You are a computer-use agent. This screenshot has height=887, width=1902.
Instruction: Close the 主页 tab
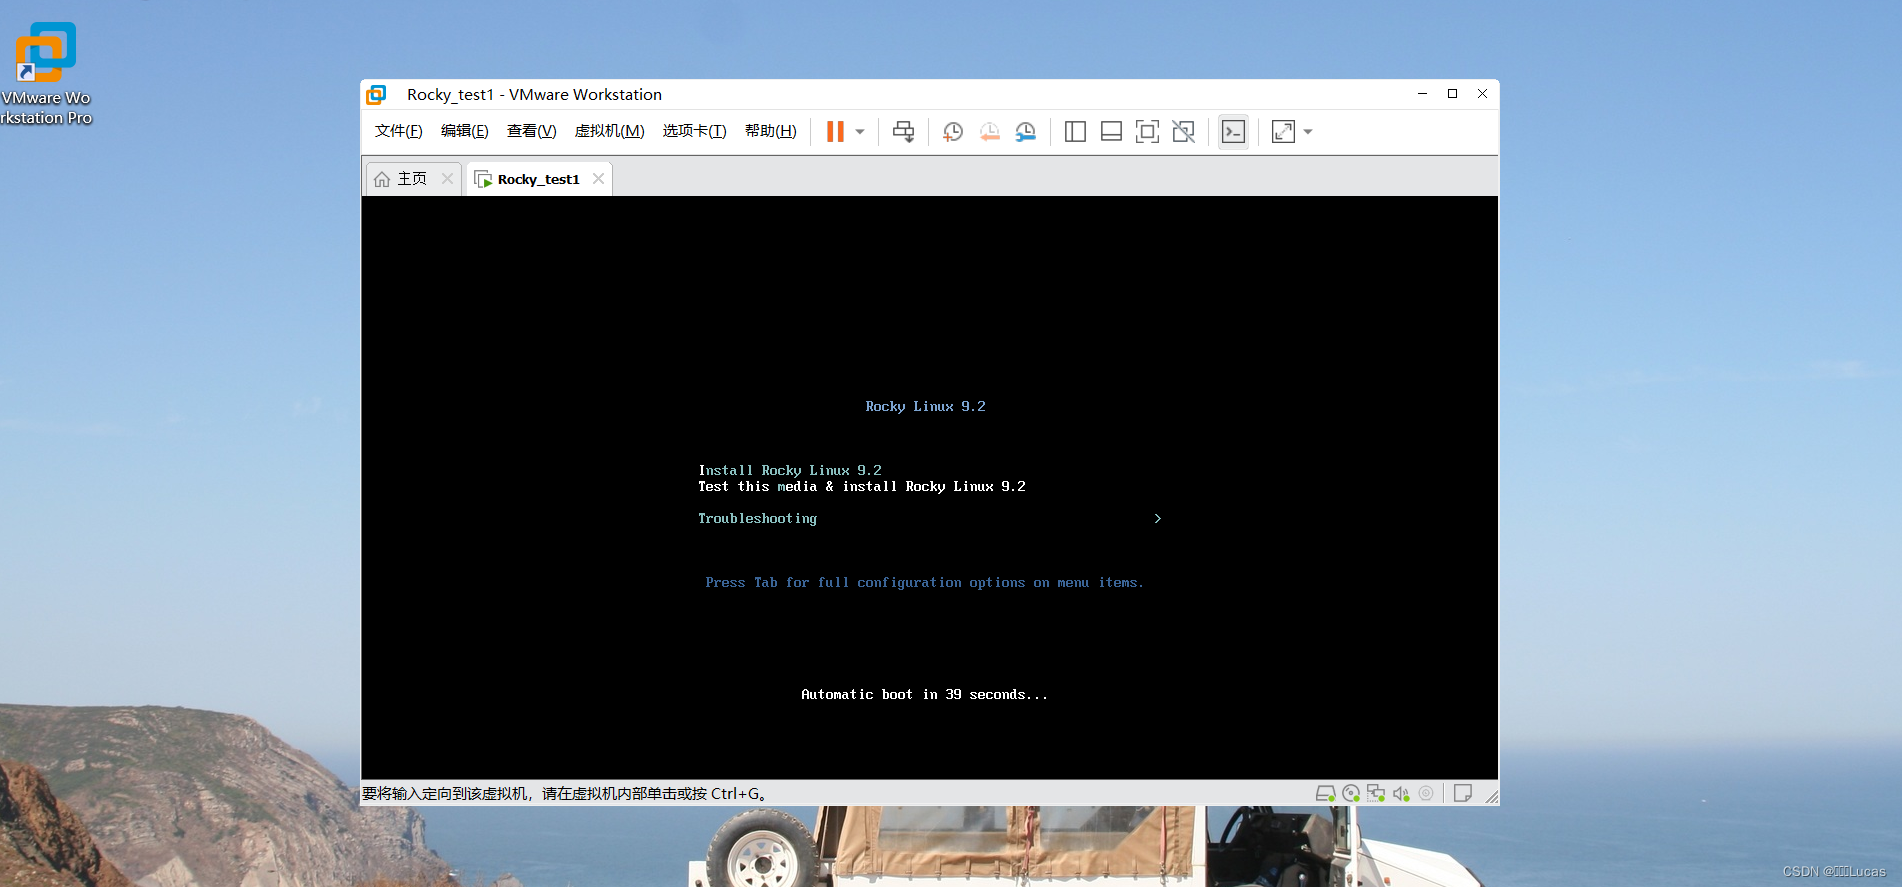pos(447,179)
